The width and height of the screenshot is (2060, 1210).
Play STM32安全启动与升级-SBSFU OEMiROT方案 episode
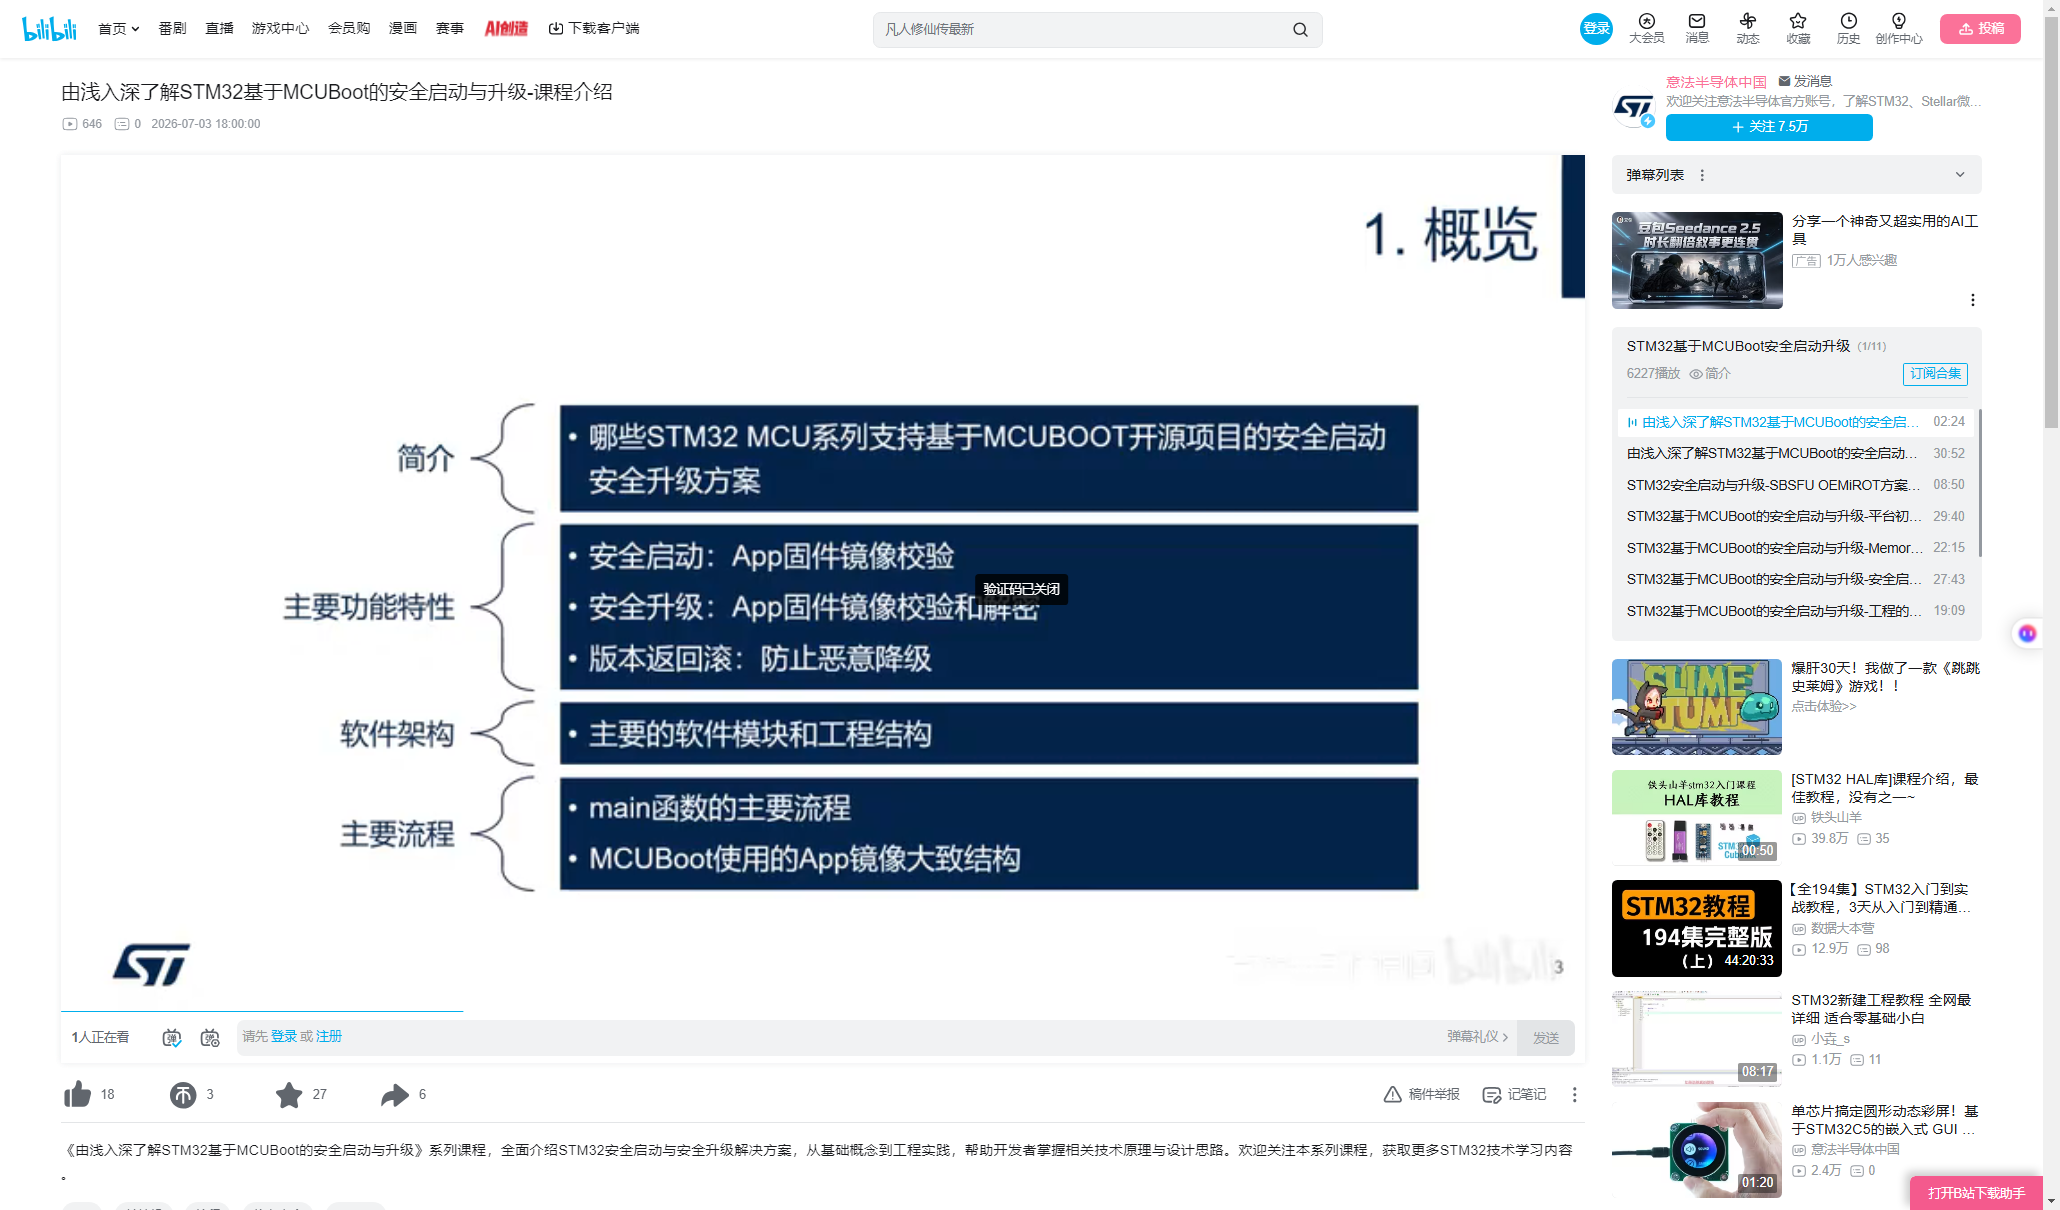1796,485
